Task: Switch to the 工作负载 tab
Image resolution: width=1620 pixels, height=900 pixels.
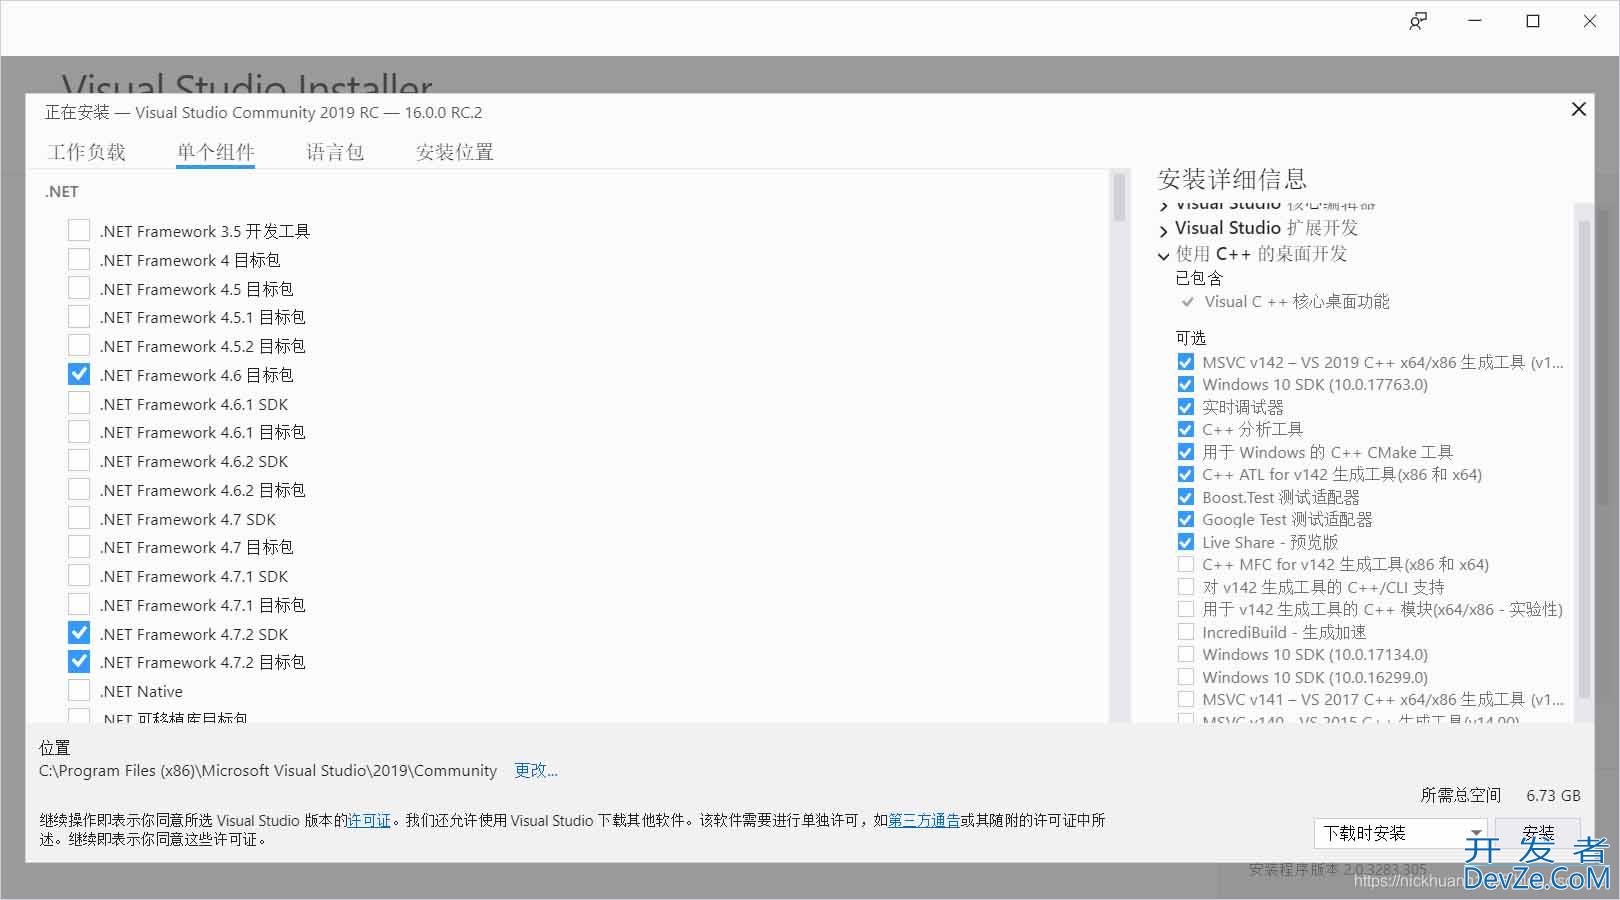Action: click(x=87, y=152)
